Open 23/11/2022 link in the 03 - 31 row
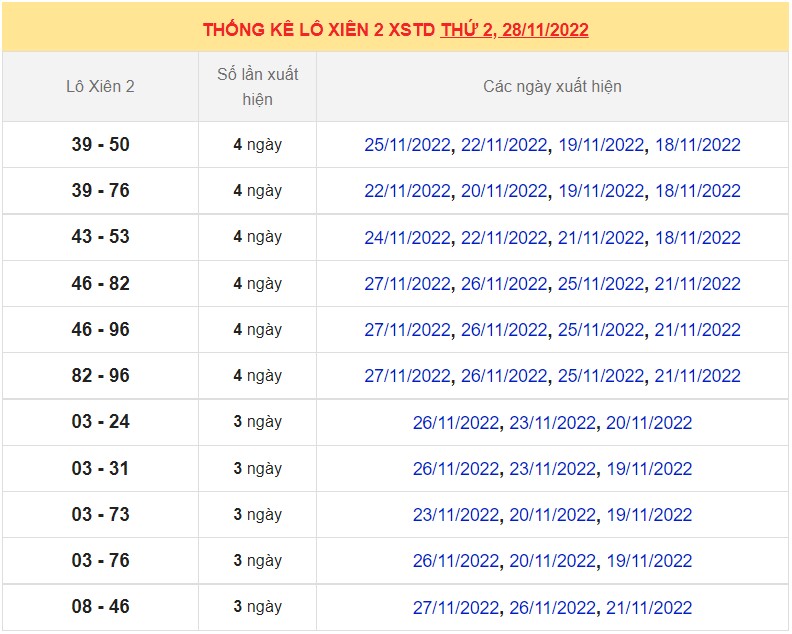The image size is (792, 634). click(553, 469)
